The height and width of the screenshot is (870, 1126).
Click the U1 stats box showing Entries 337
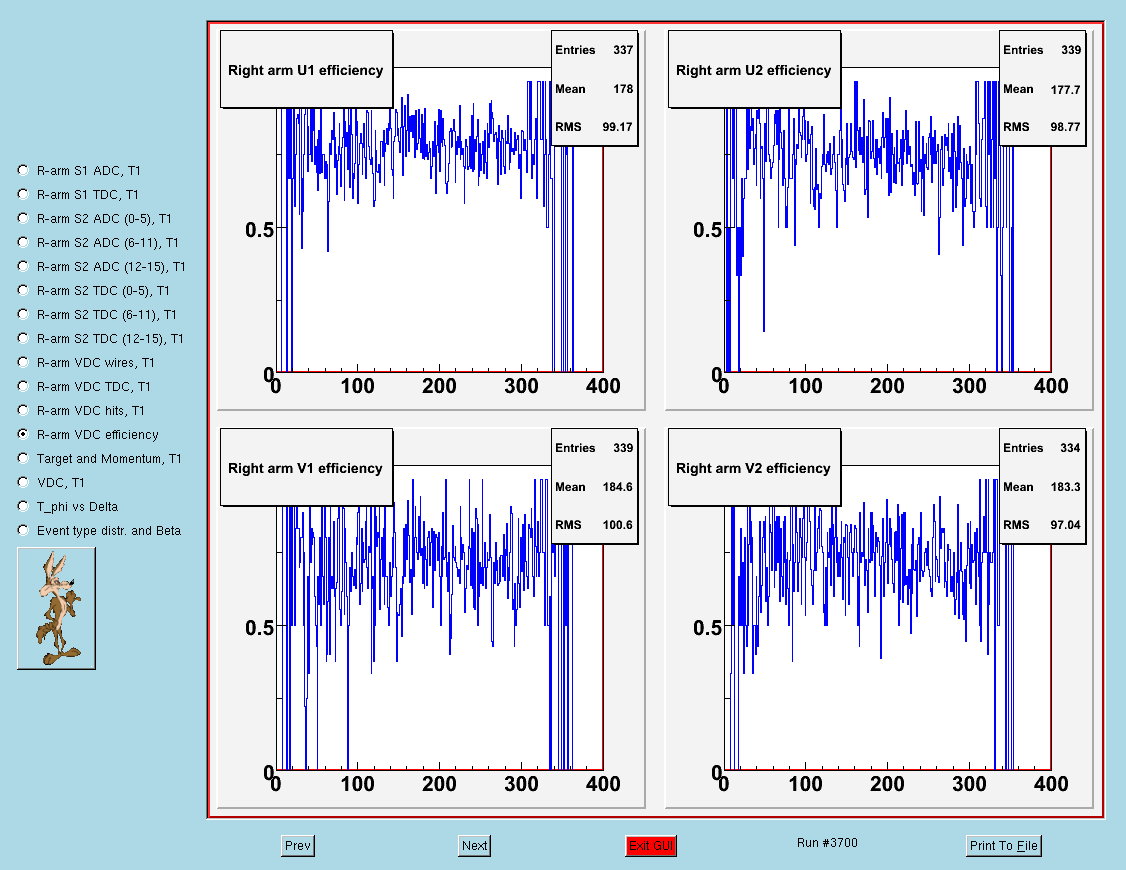point(595,88)
